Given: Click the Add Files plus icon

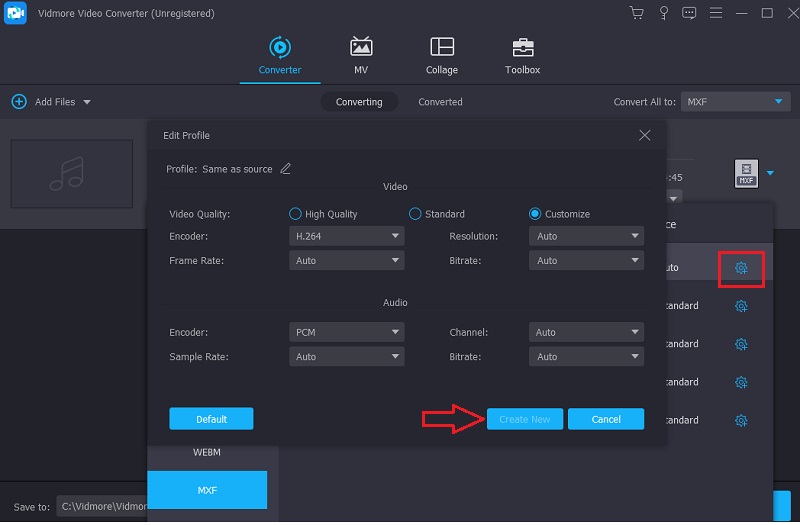Looking at the screenshot, I should (x=19, y=102).
